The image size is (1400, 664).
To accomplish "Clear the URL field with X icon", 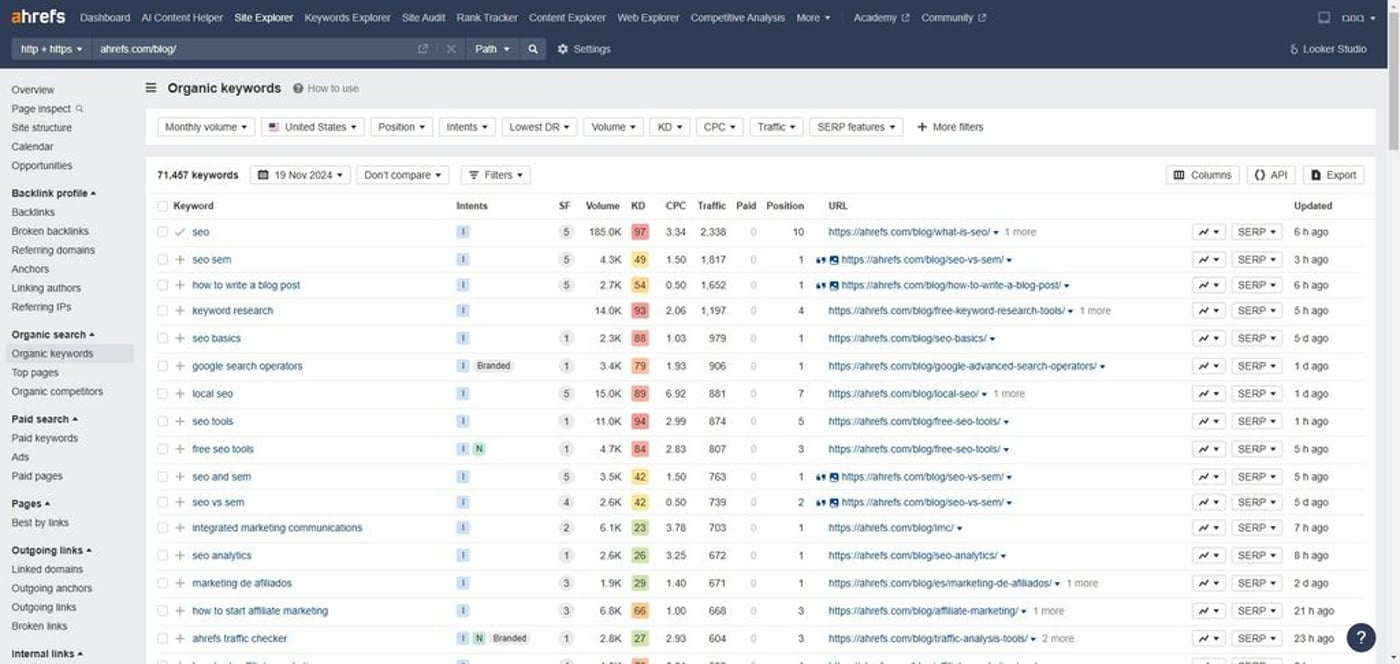I will pyautogui.click(x=451, y=49).
